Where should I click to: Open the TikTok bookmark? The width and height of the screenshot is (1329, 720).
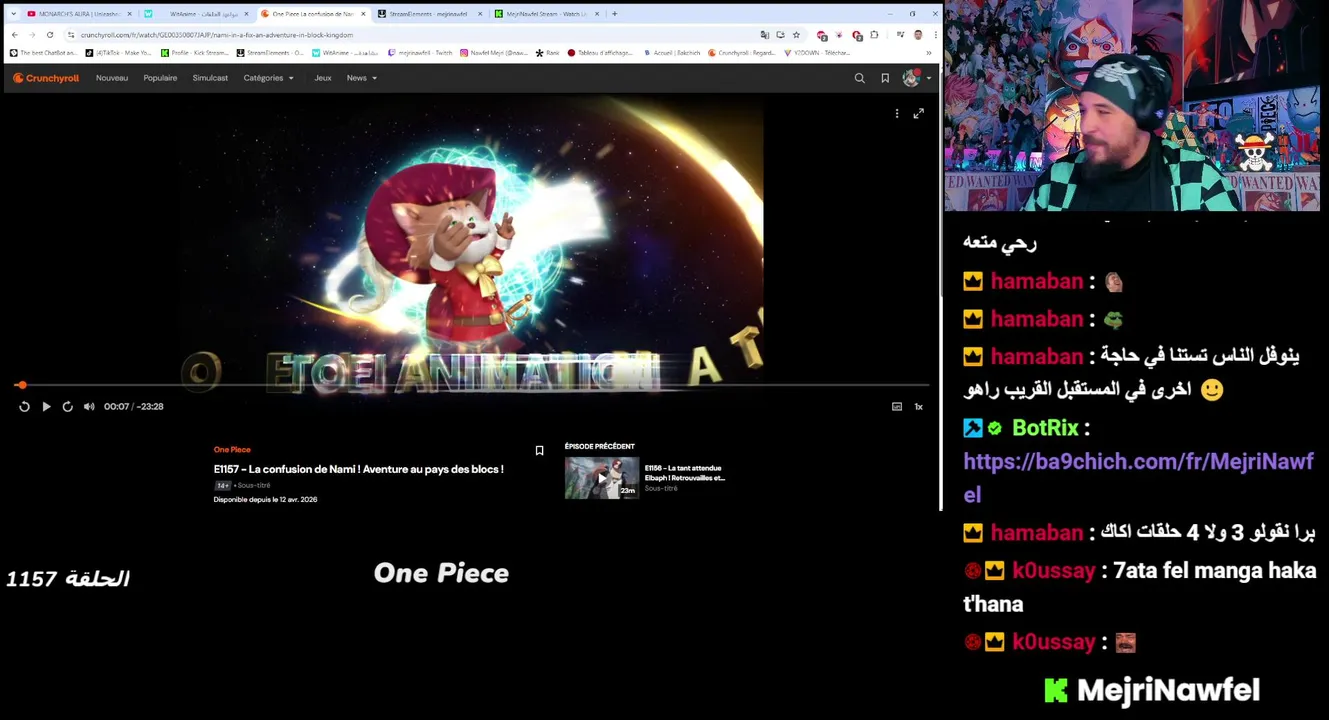[x=118, y=53]
